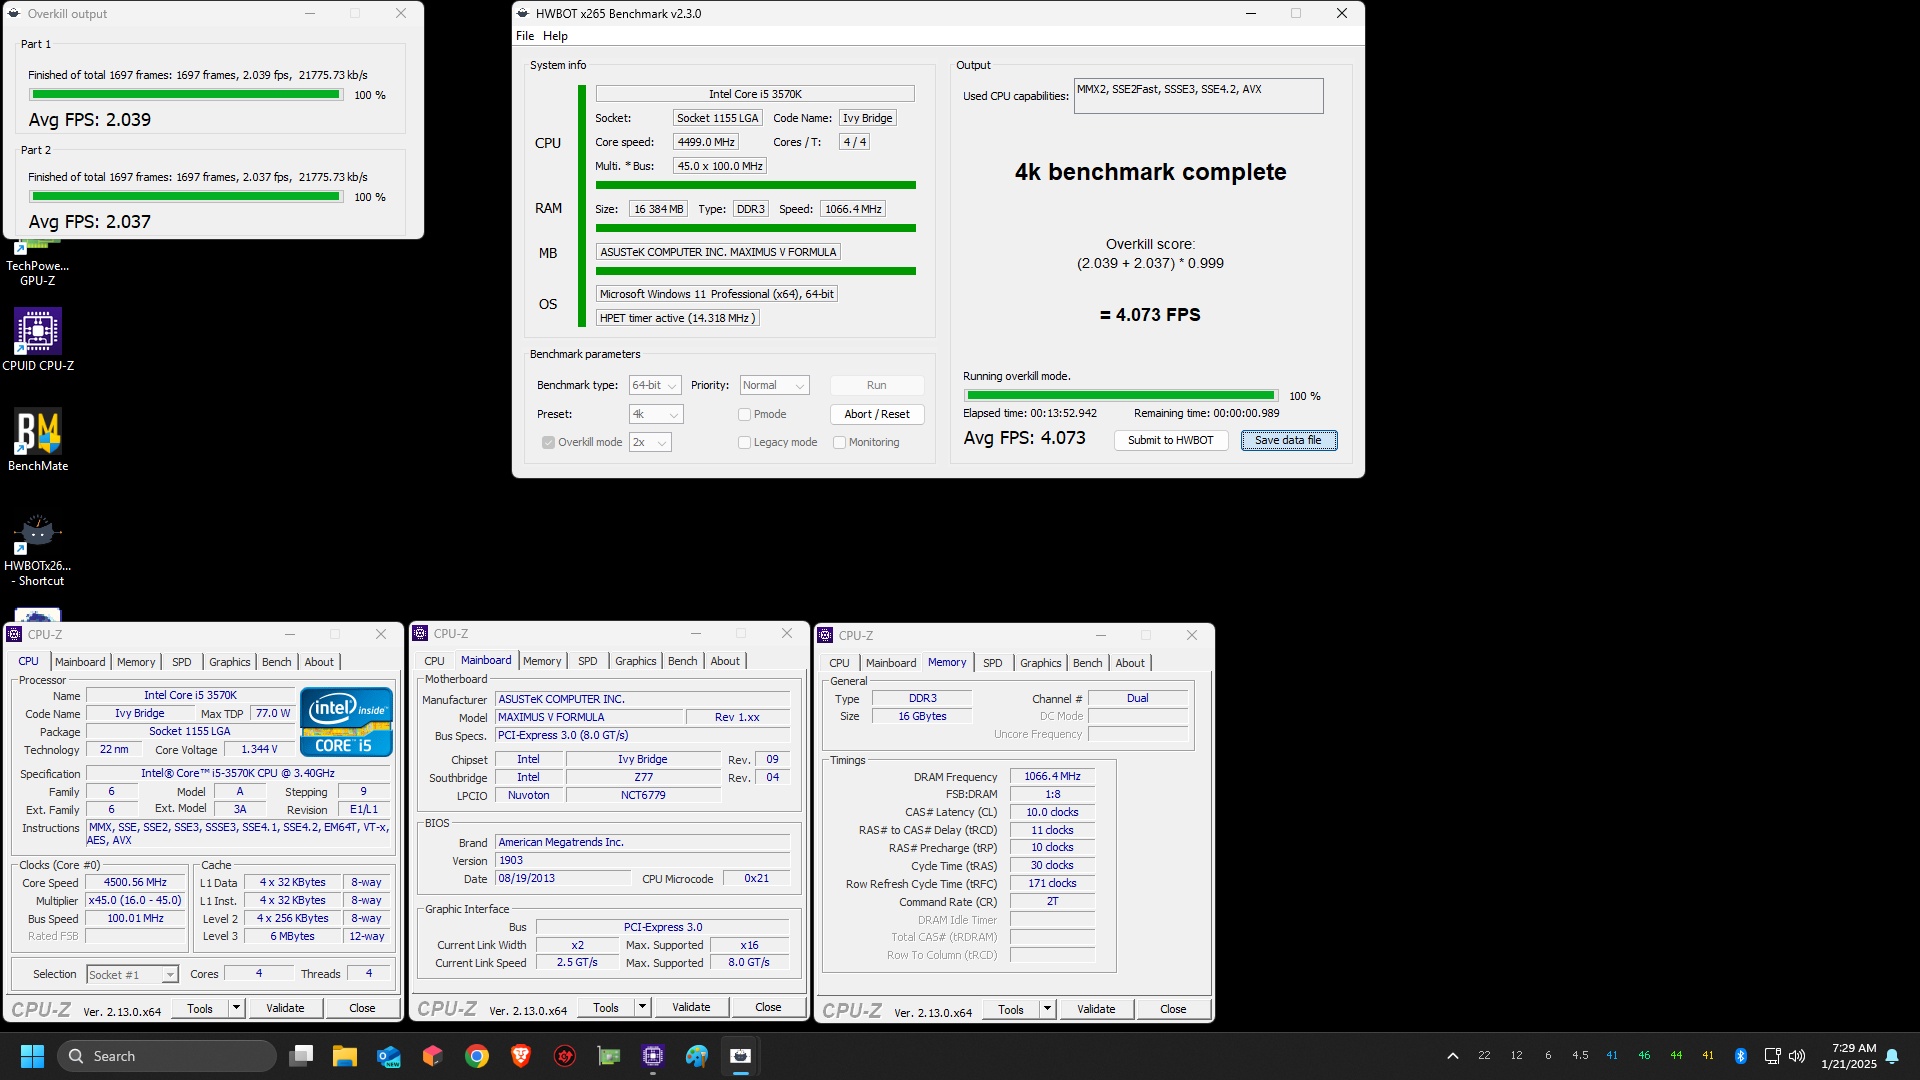
Task: Open the Priority Normal dropdown
Action: click(x=774, y=385)
